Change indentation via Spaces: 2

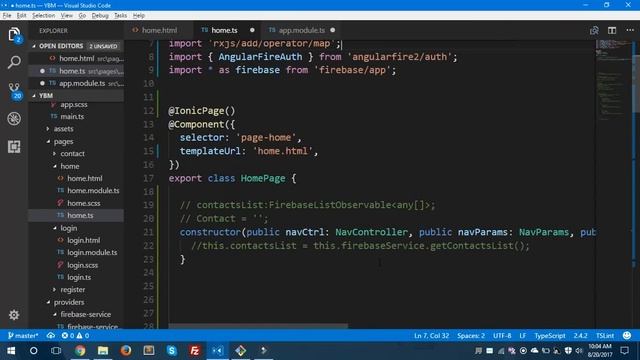471,336
